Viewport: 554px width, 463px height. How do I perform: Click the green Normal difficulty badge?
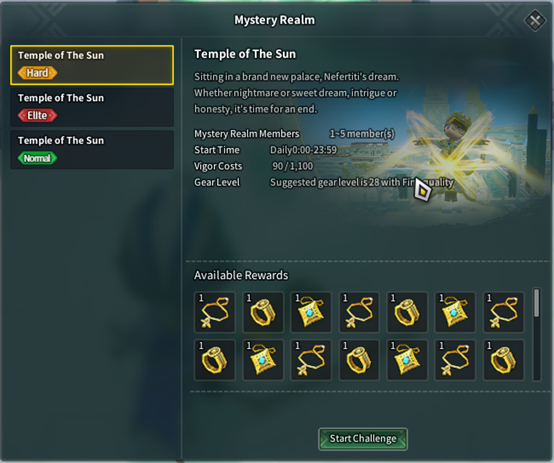coord(37,158)
